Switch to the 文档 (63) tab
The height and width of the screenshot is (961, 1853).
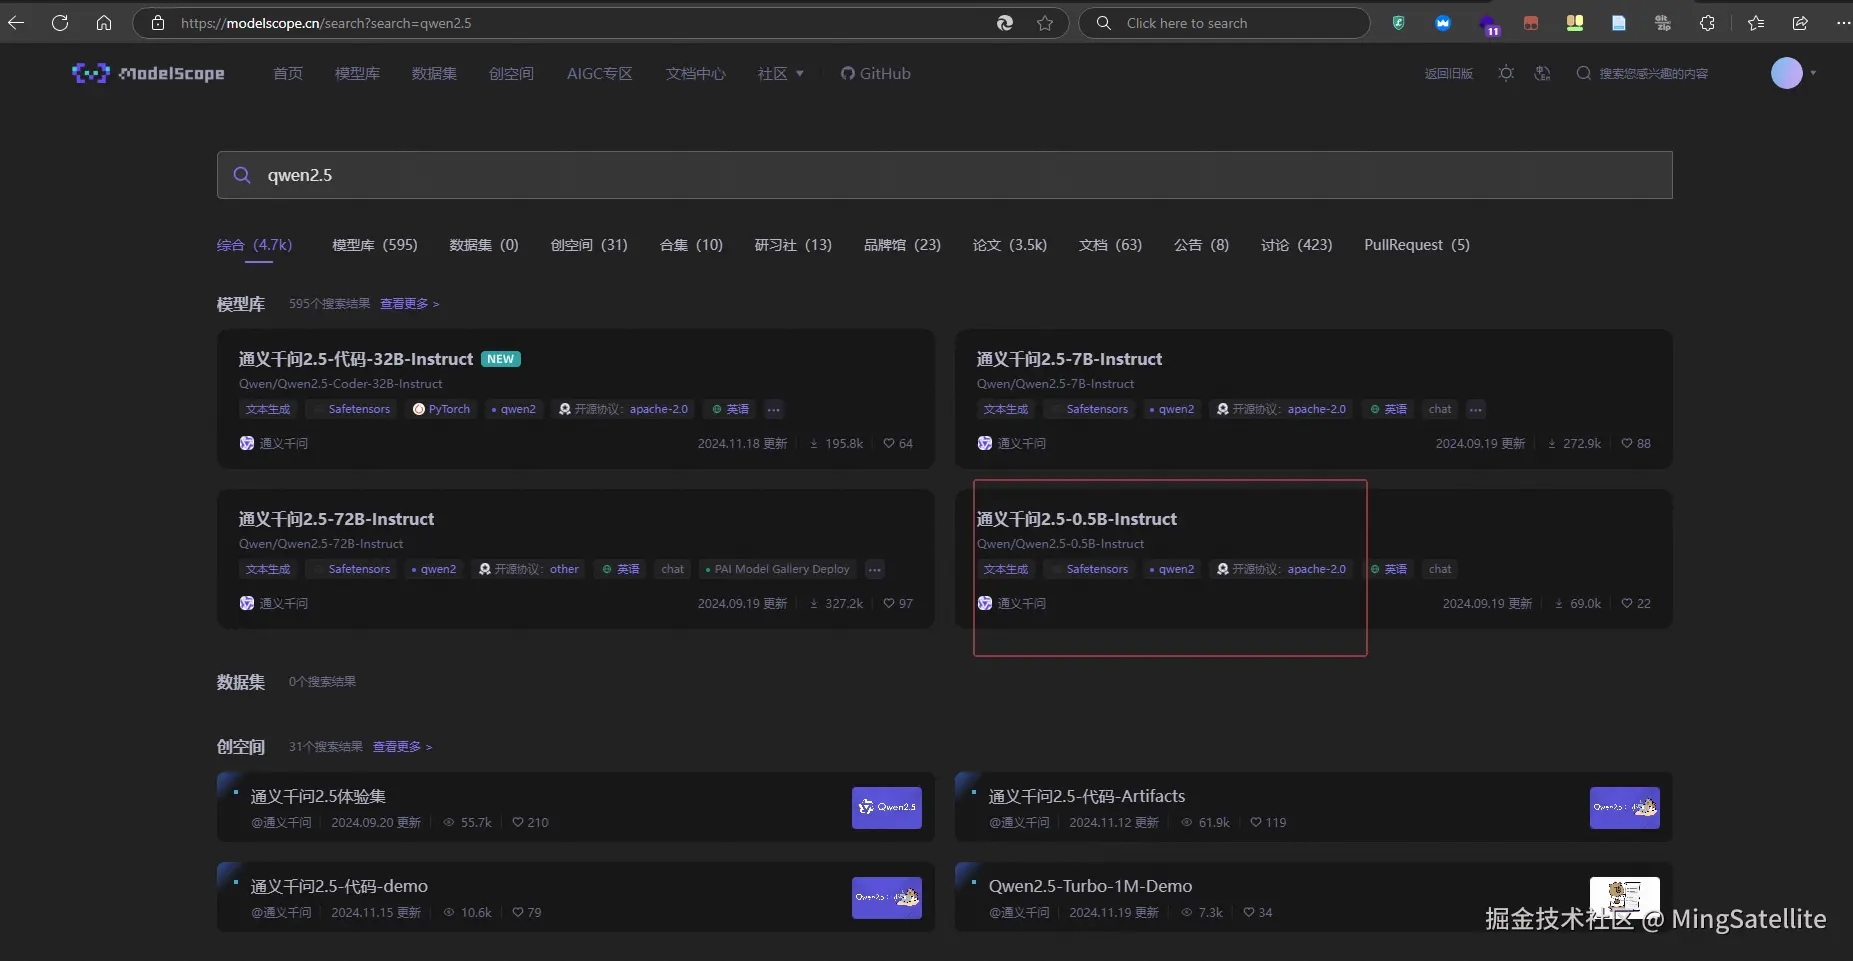1110,245
